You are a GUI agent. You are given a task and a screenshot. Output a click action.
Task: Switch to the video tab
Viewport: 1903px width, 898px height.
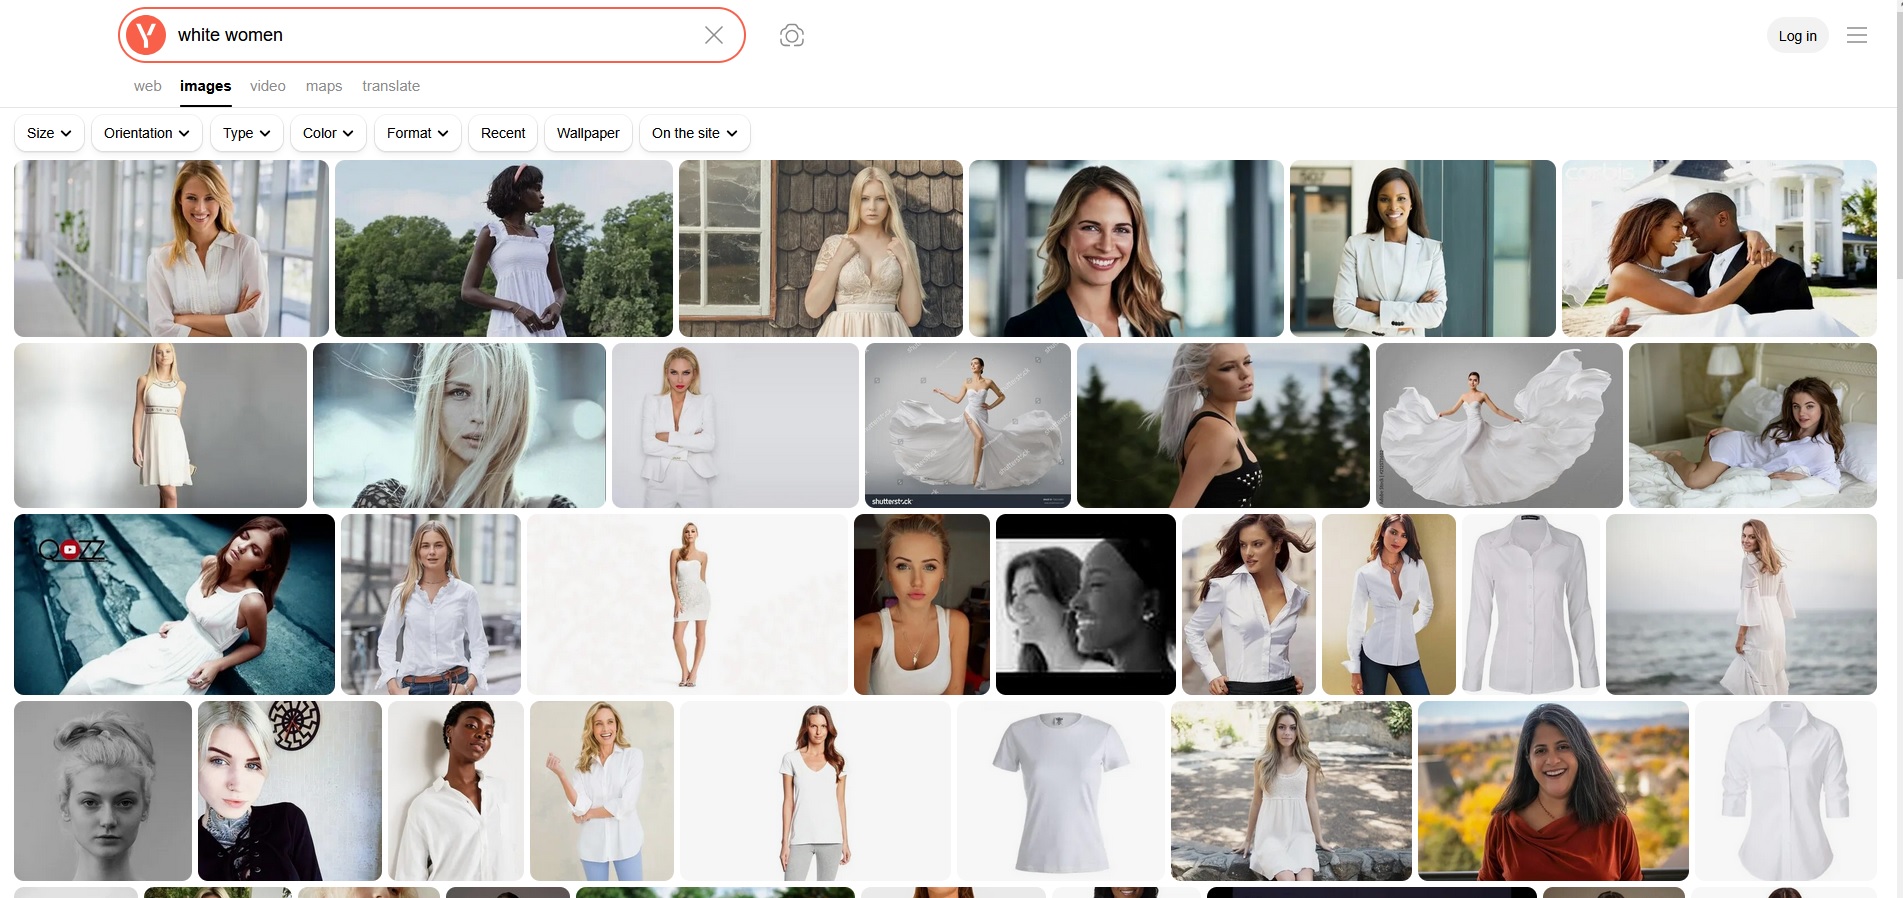click(268, 86)
